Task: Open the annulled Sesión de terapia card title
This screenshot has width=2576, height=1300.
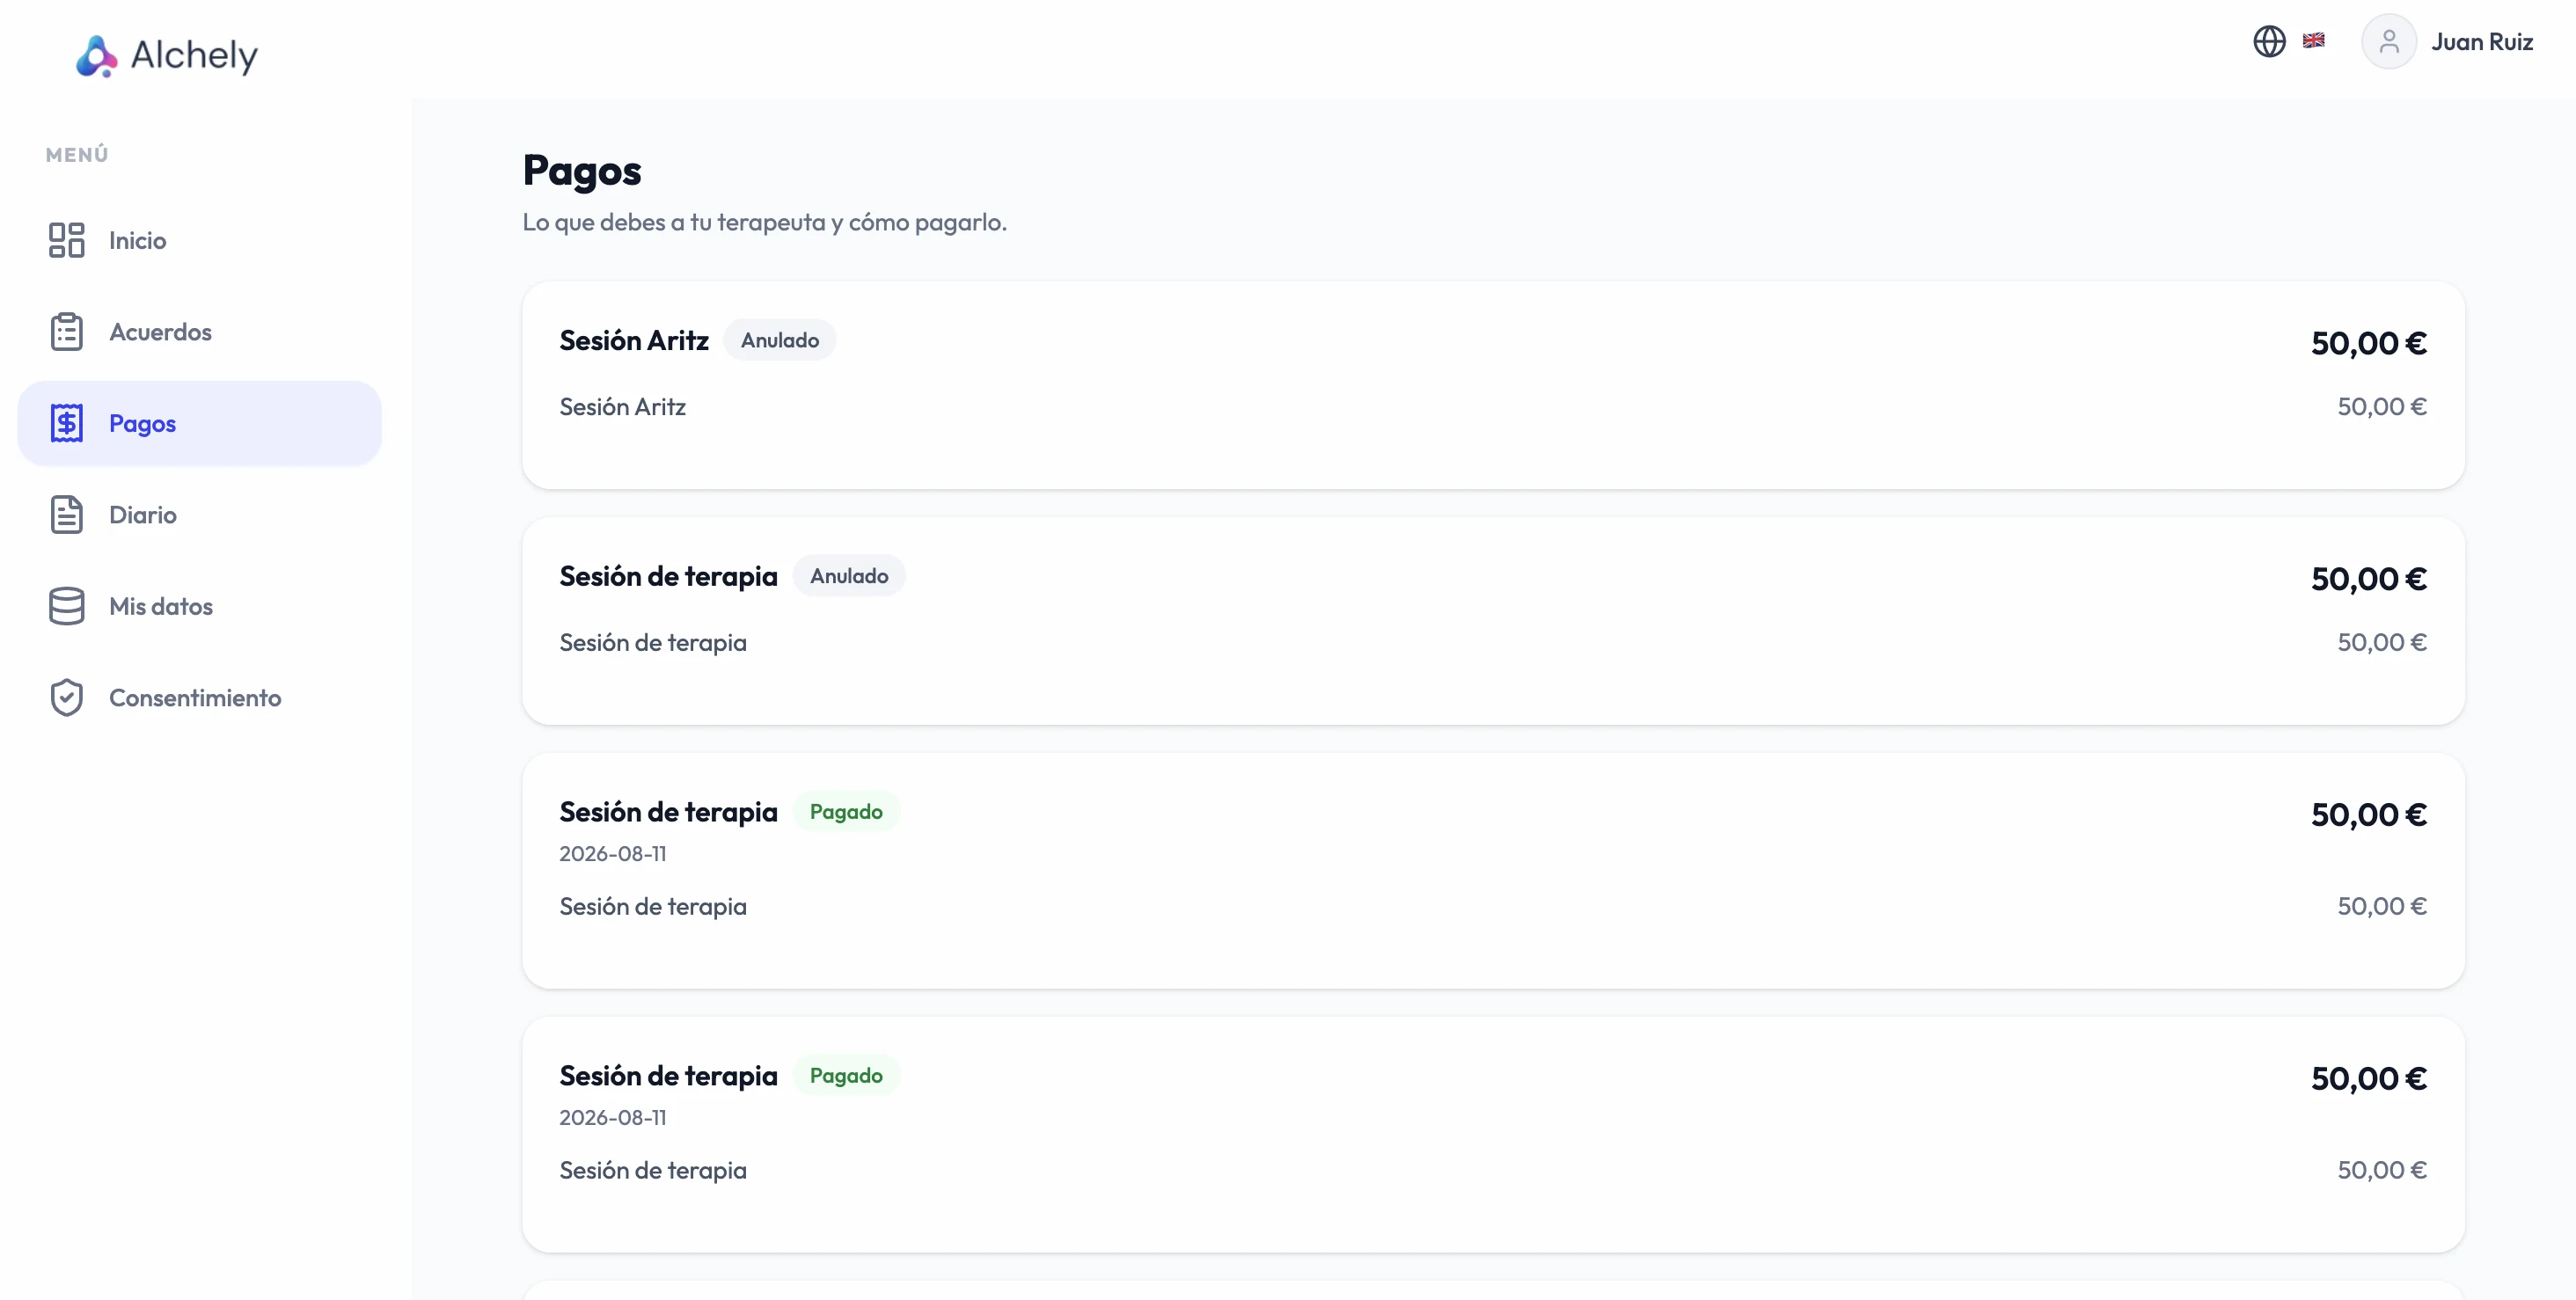Action: (x=668, y=577)
